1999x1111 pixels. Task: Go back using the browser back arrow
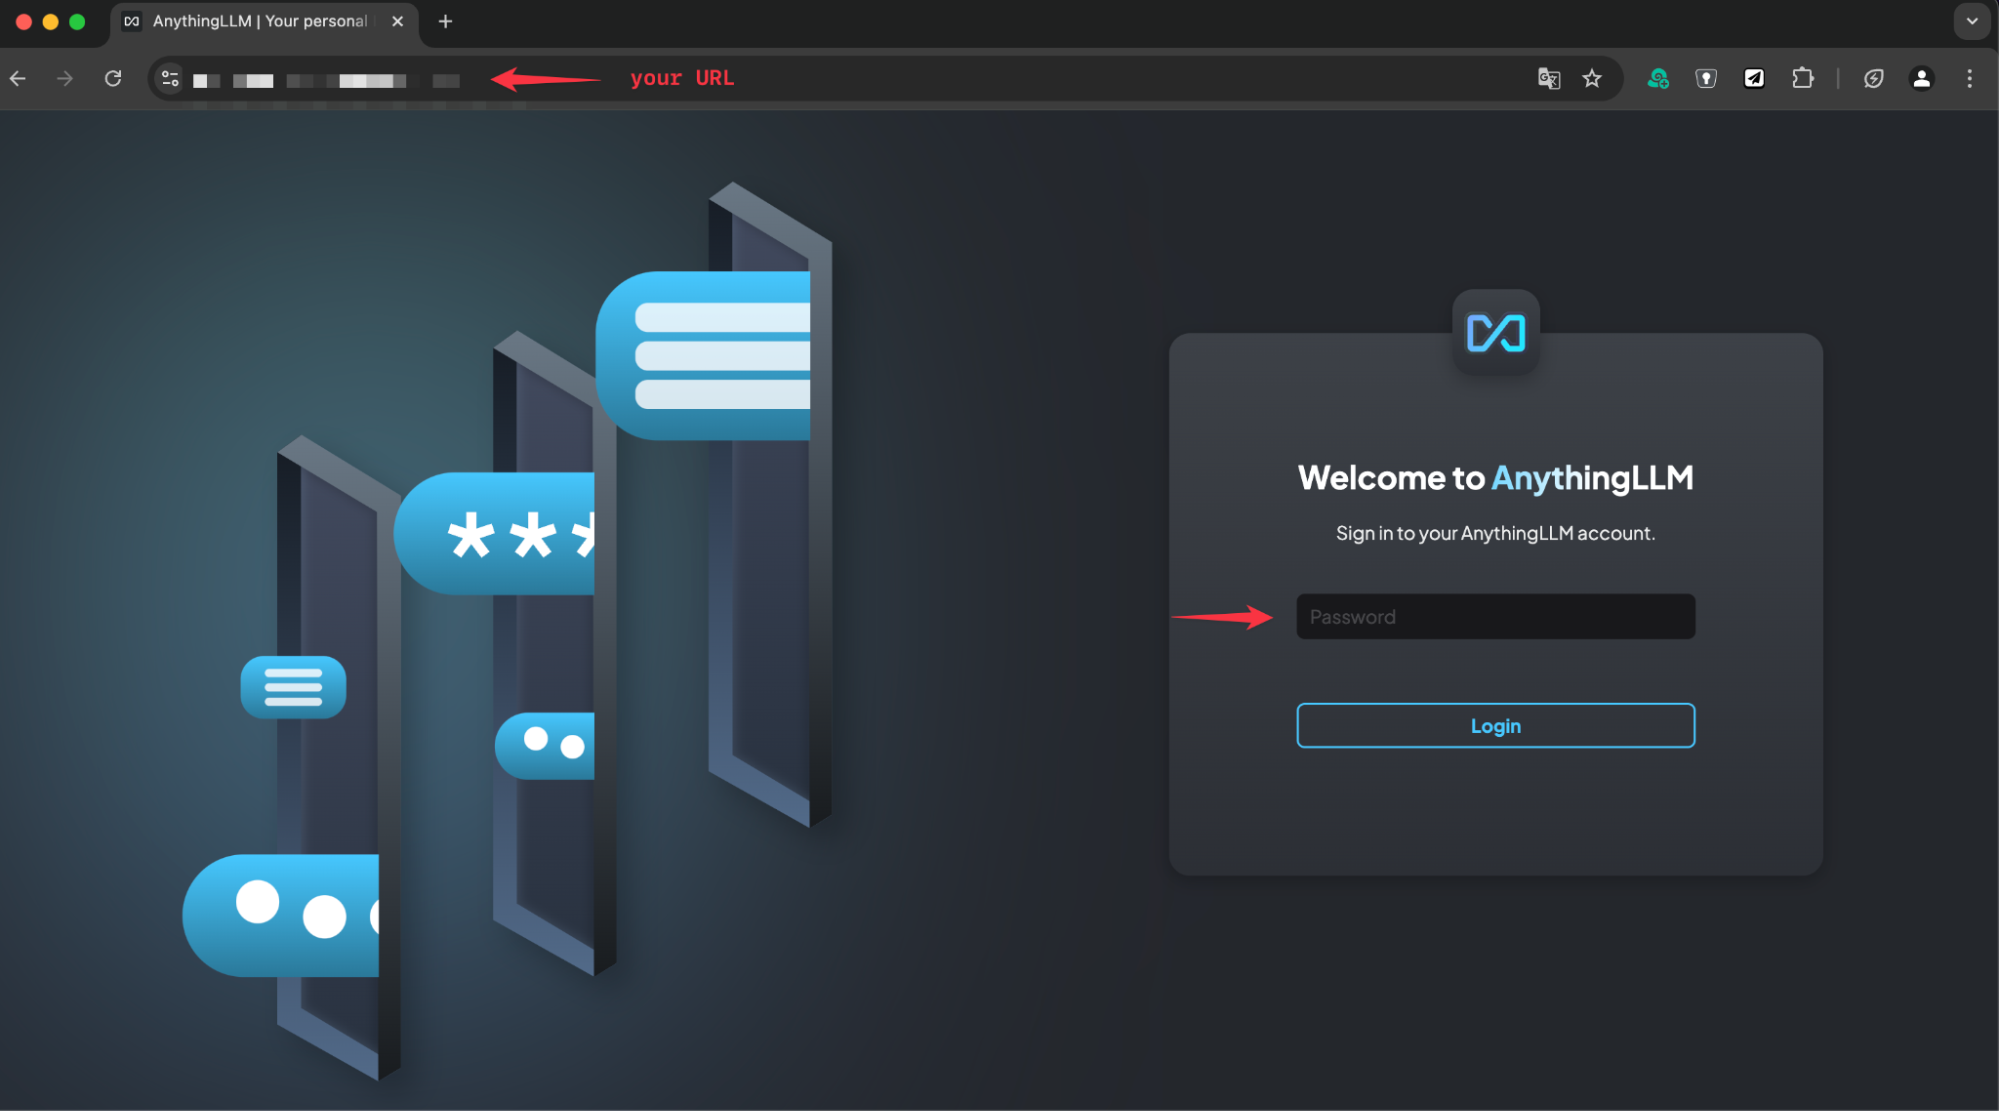point(18,78)
